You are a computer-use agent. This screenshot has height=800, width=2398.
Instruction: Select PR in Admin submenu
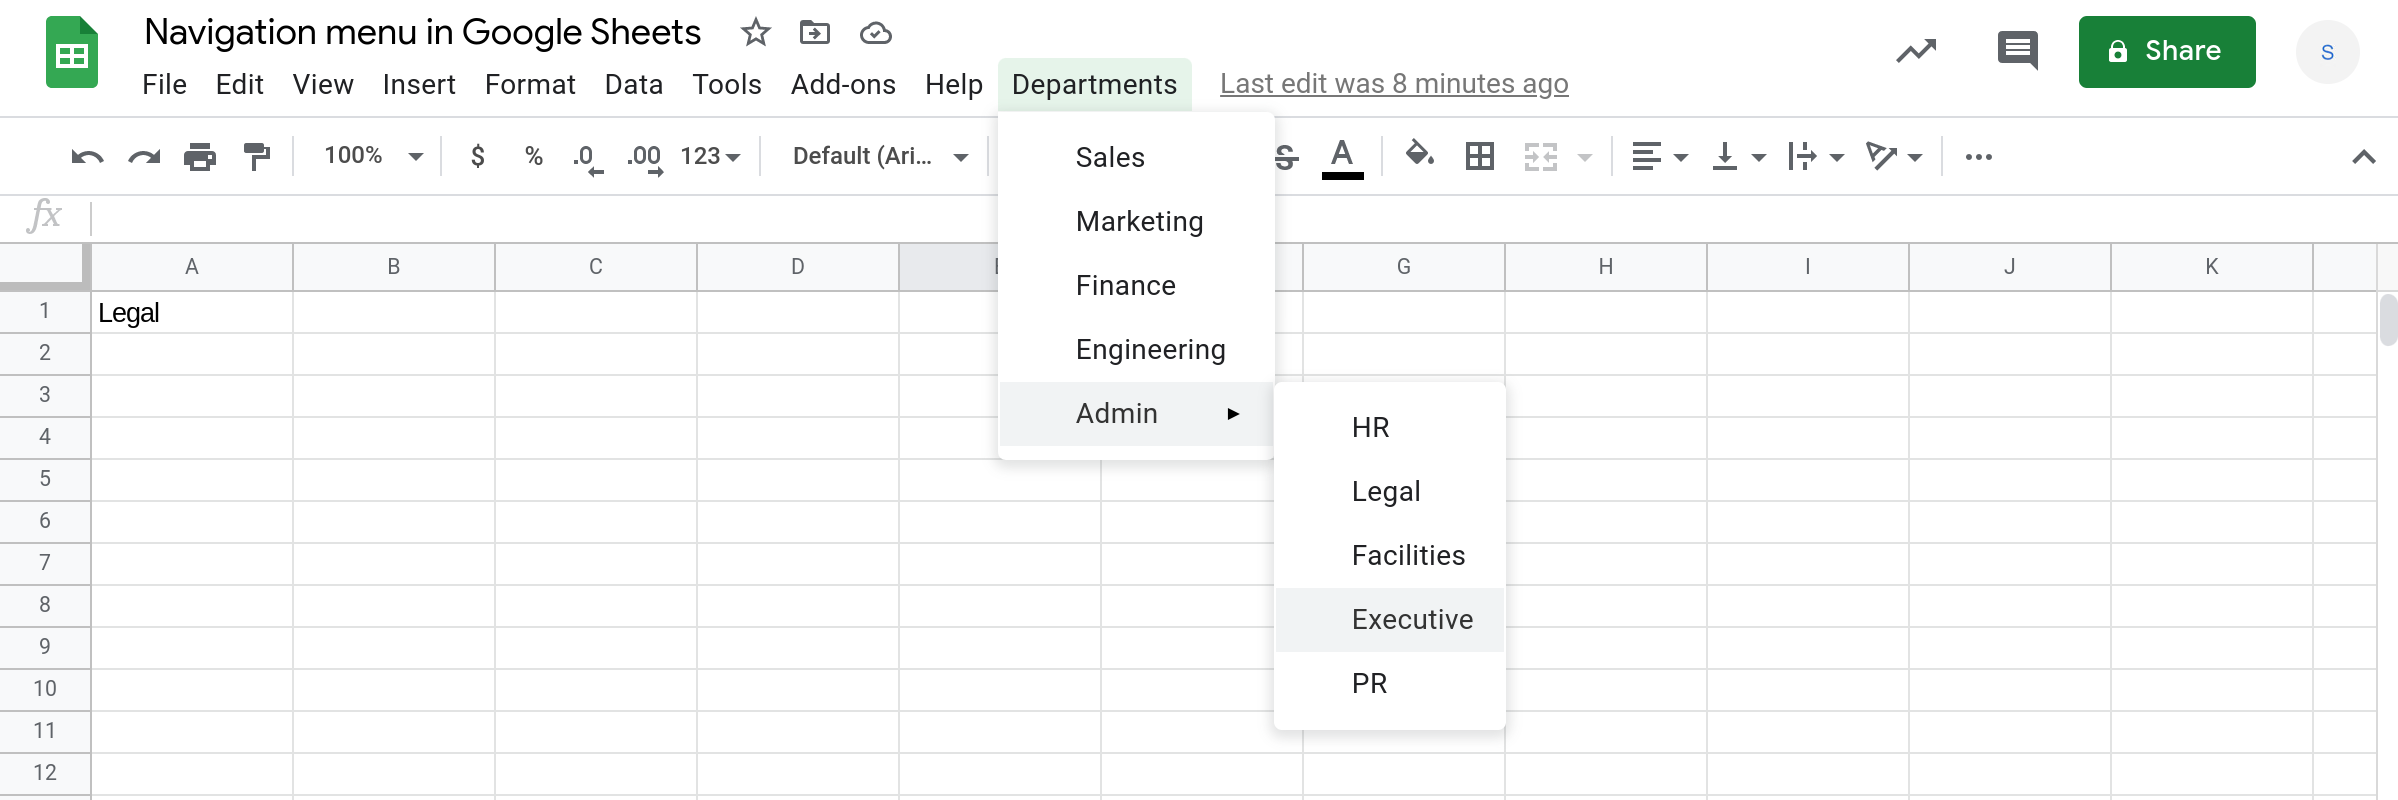(1390, 683)
